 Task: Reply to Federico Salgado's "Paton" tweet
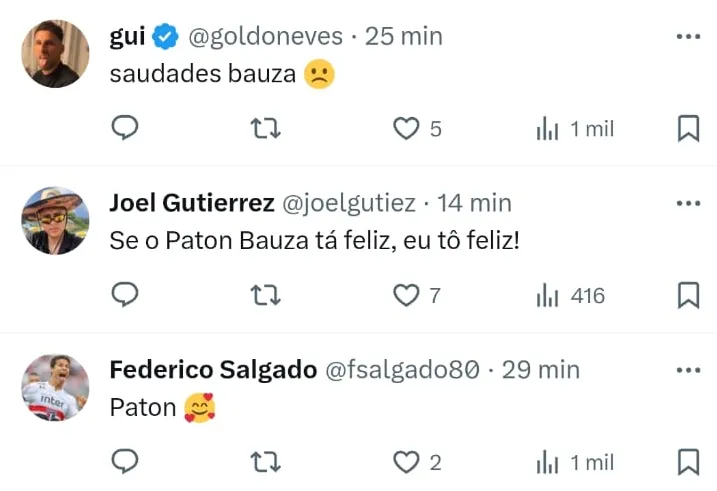[x=124, y=461]
